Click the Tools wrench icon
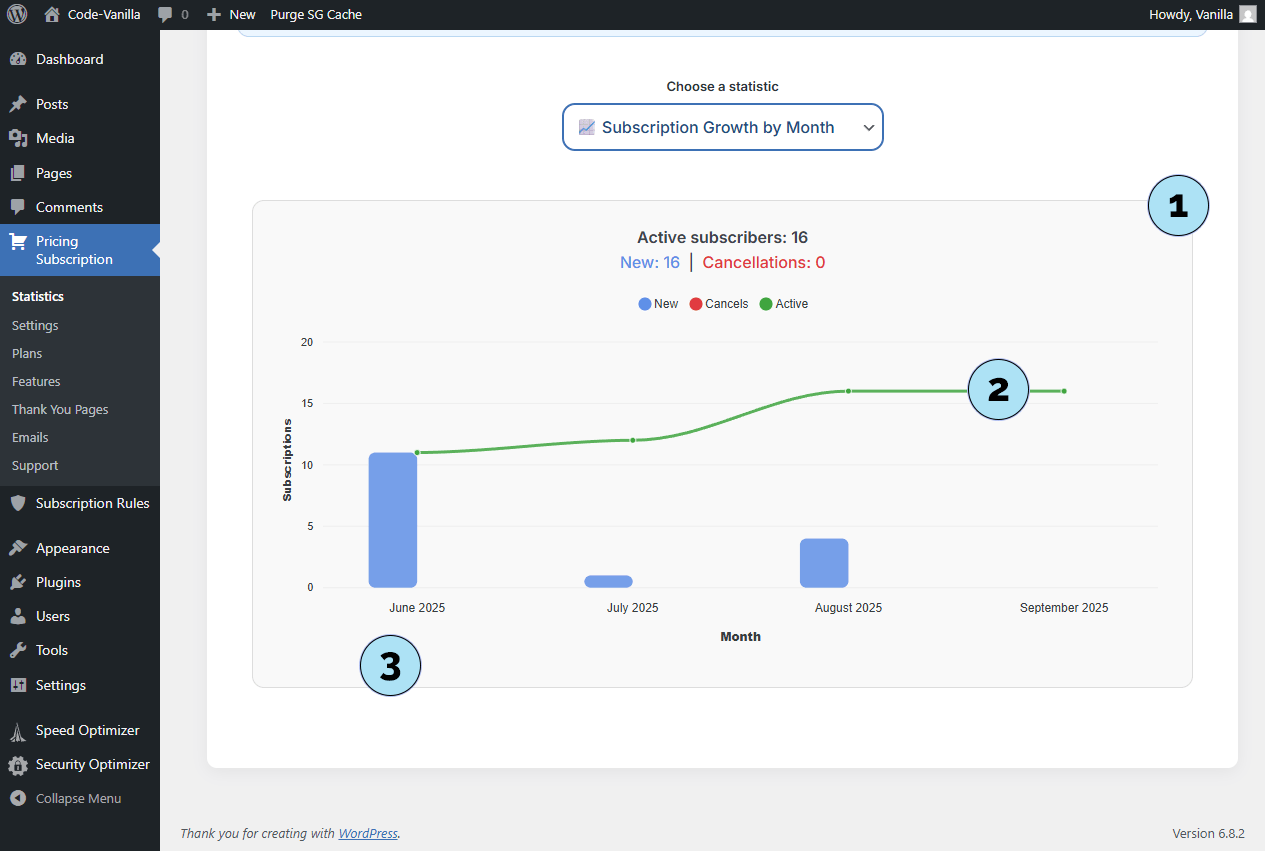Image resolution: width=1265 pixels, height=851 pixels. click(x=18, y=650)
